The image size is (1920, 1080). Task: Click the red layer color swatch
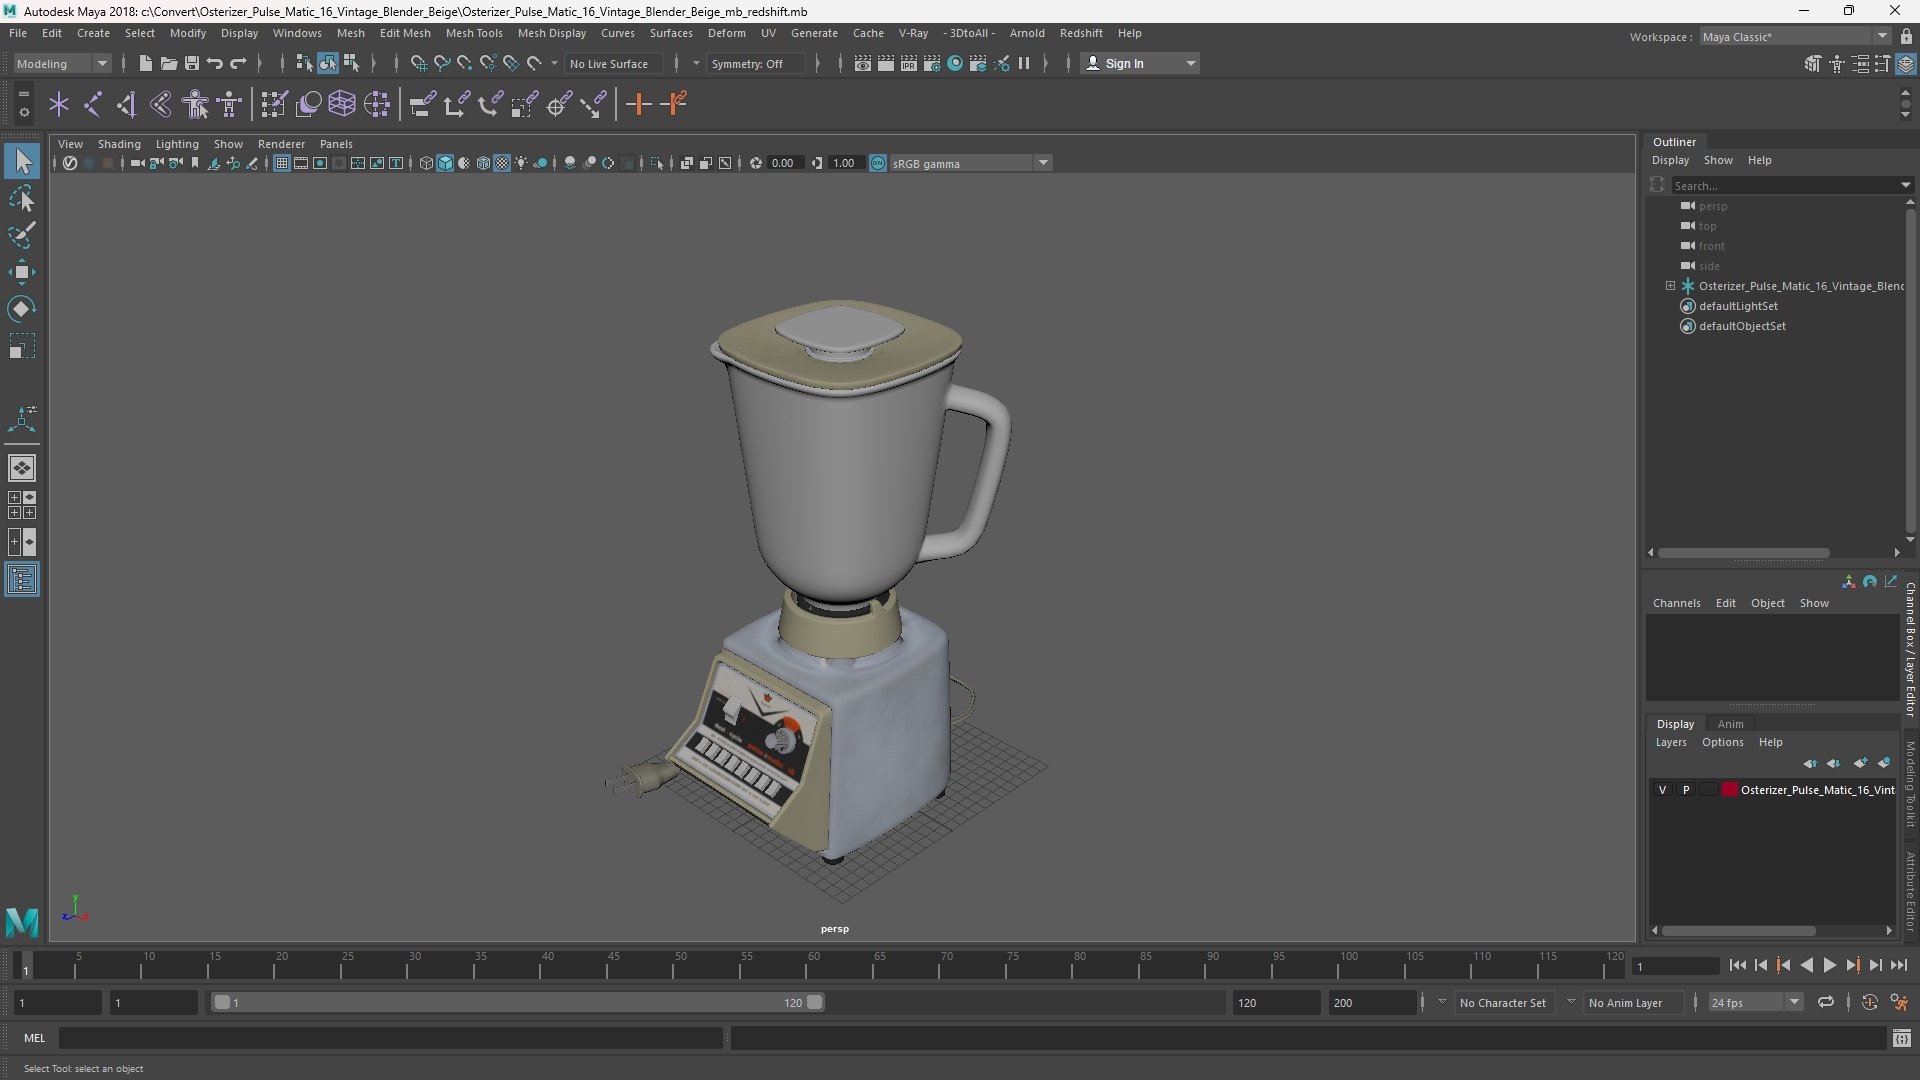[x=1730, y=790]
